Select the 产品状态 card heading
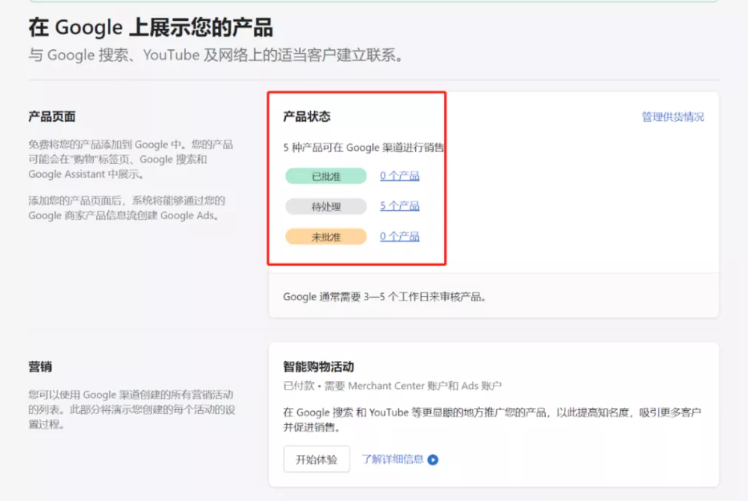 coord(307,117)
